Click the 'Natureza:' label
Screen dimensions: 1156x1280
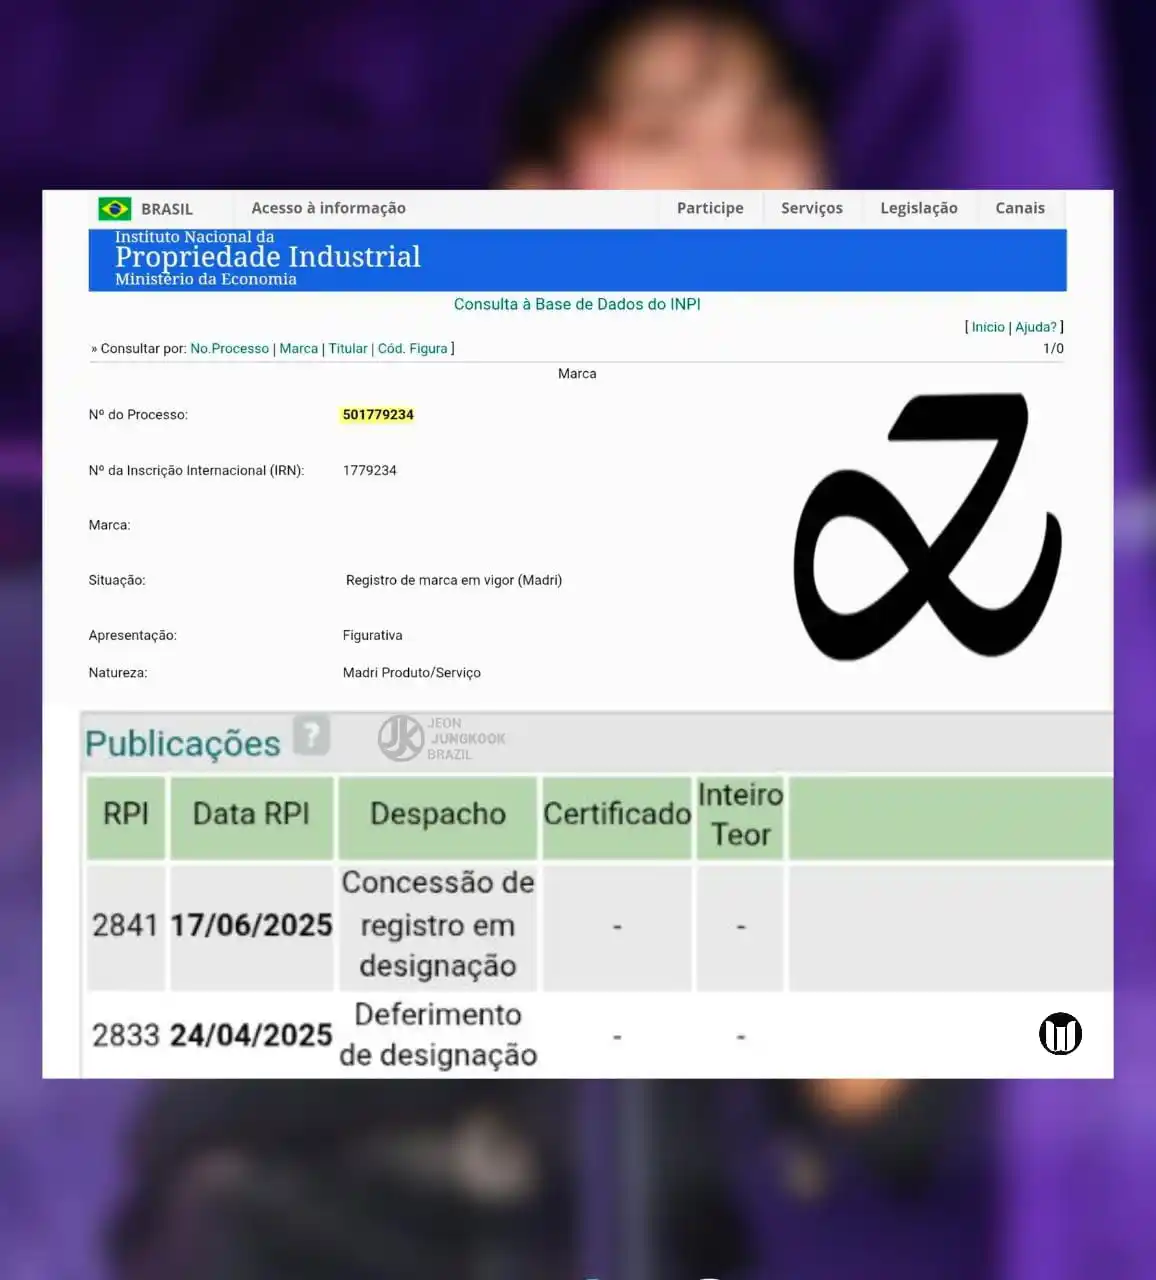(118, 673)
